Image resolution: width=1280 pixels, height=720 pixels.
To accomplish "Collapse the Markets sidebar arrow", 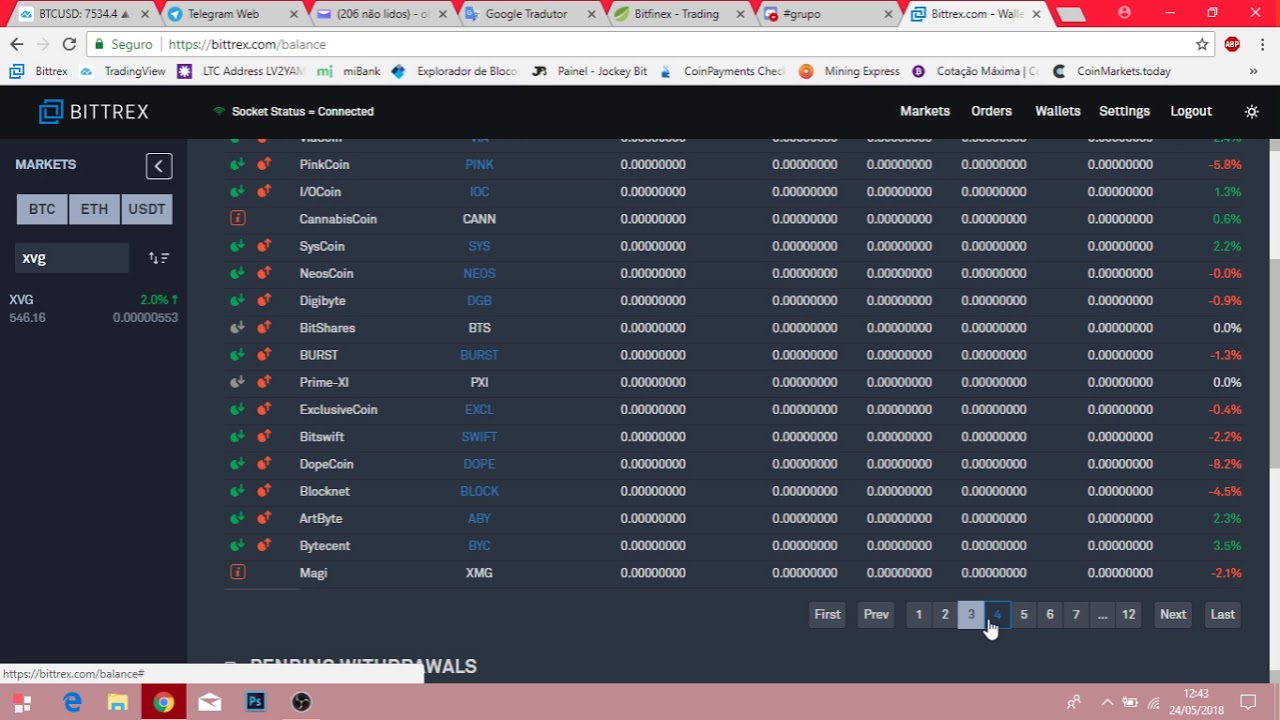I will [x=158, y=166].
